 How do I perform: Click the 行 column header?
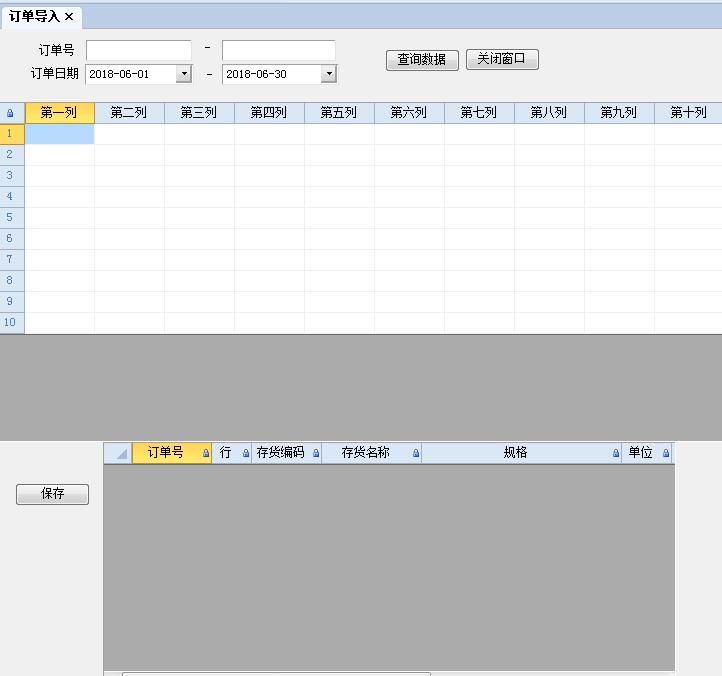point(232,453)
